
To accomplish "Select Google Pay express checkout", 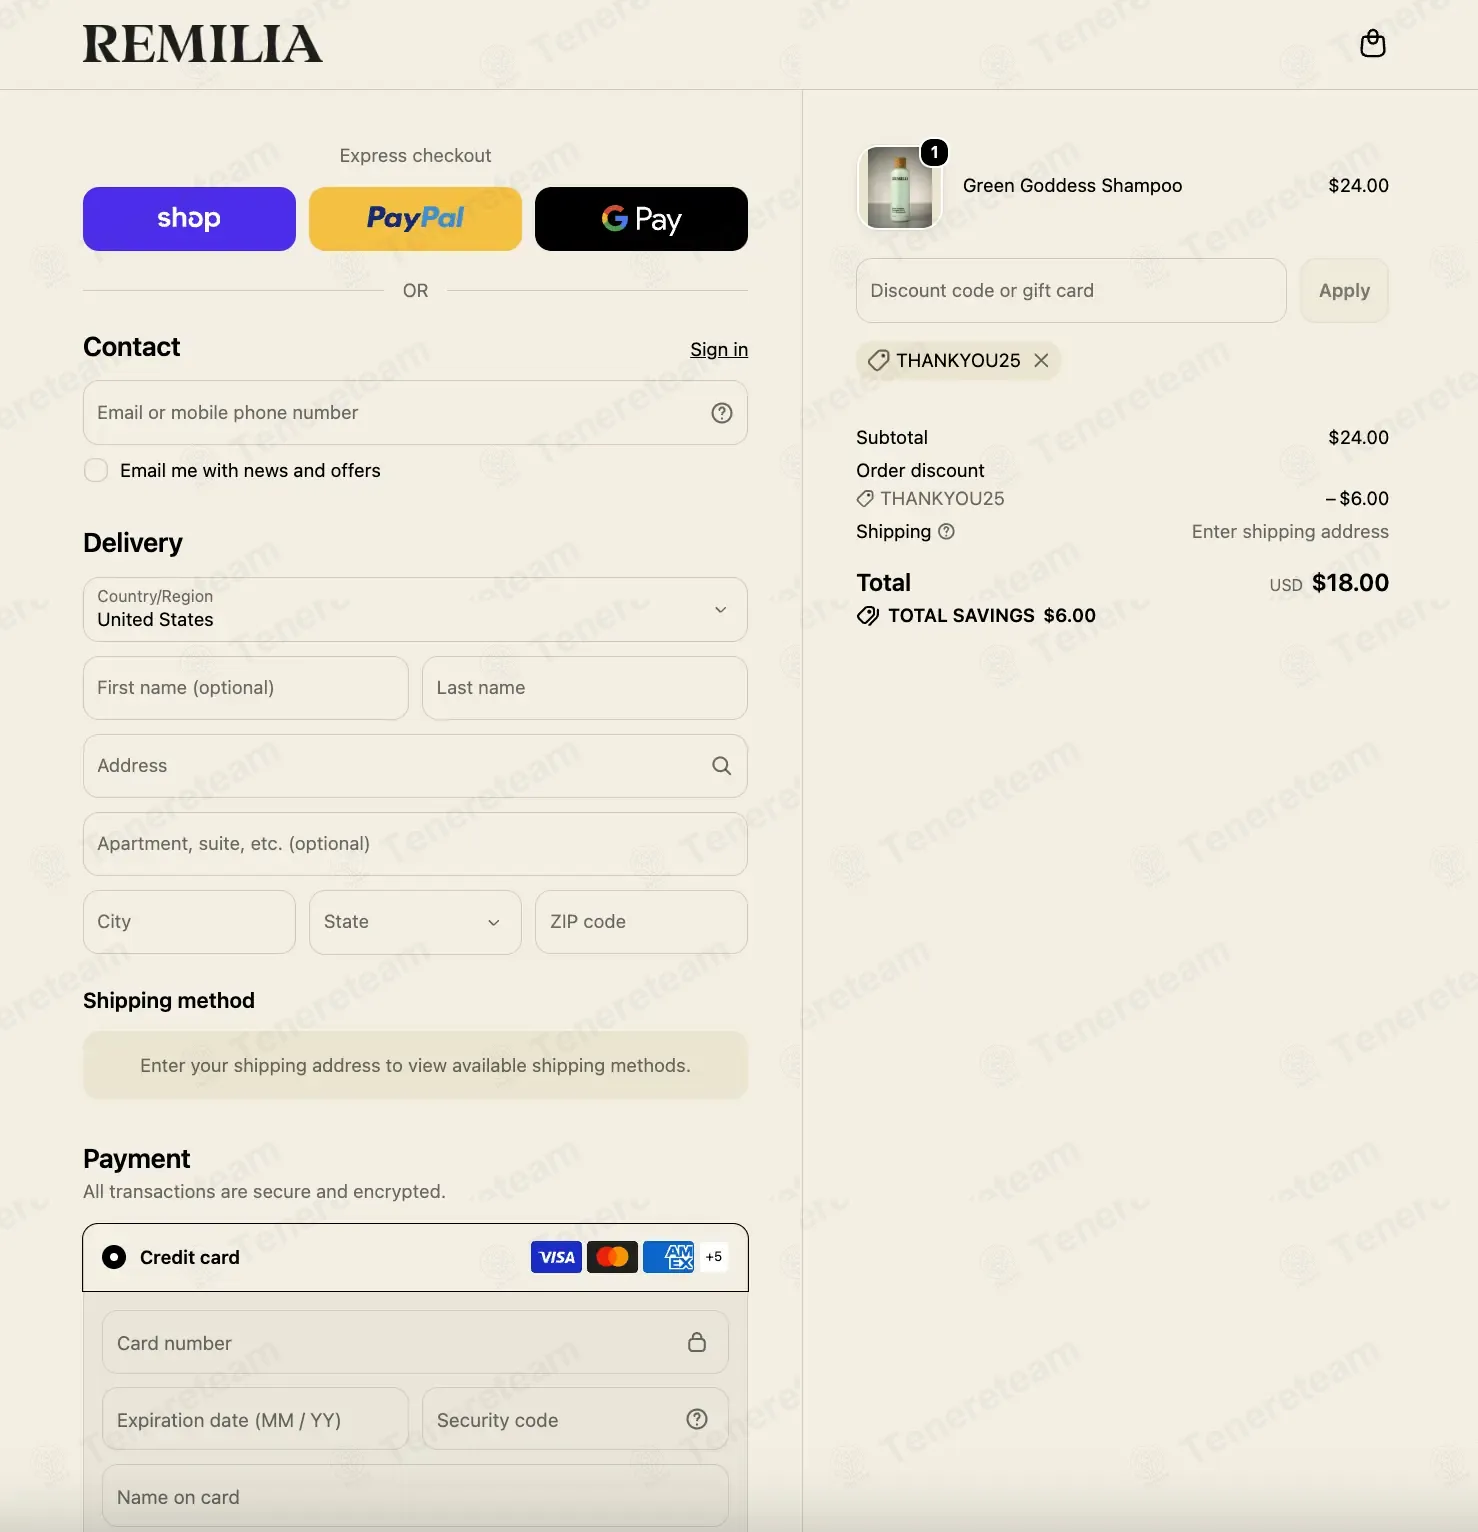I will 641,219.
